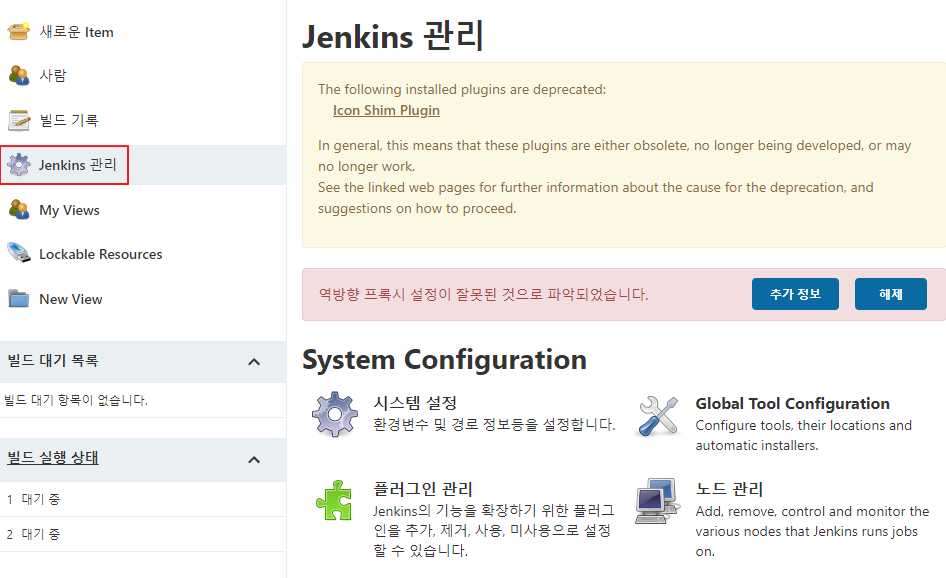Viewport: 946px width, 578px height.
Task: Click the System Configuration heading
Action: 444,360
